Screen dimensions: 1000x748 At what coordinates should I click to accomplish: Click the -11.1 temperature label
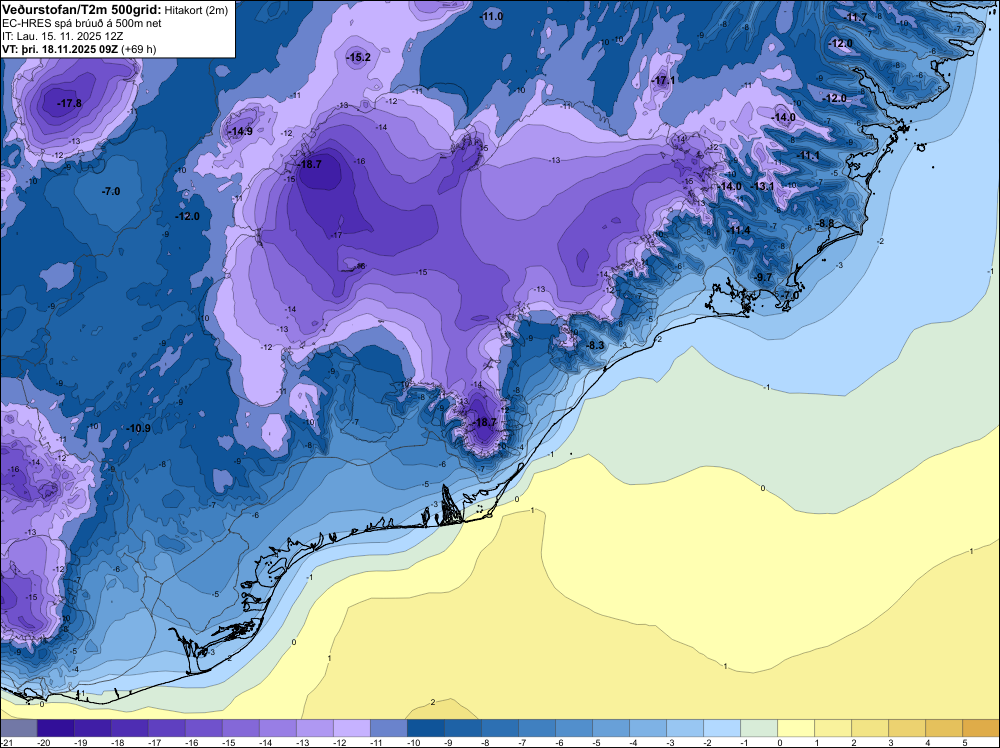[809, 156]
